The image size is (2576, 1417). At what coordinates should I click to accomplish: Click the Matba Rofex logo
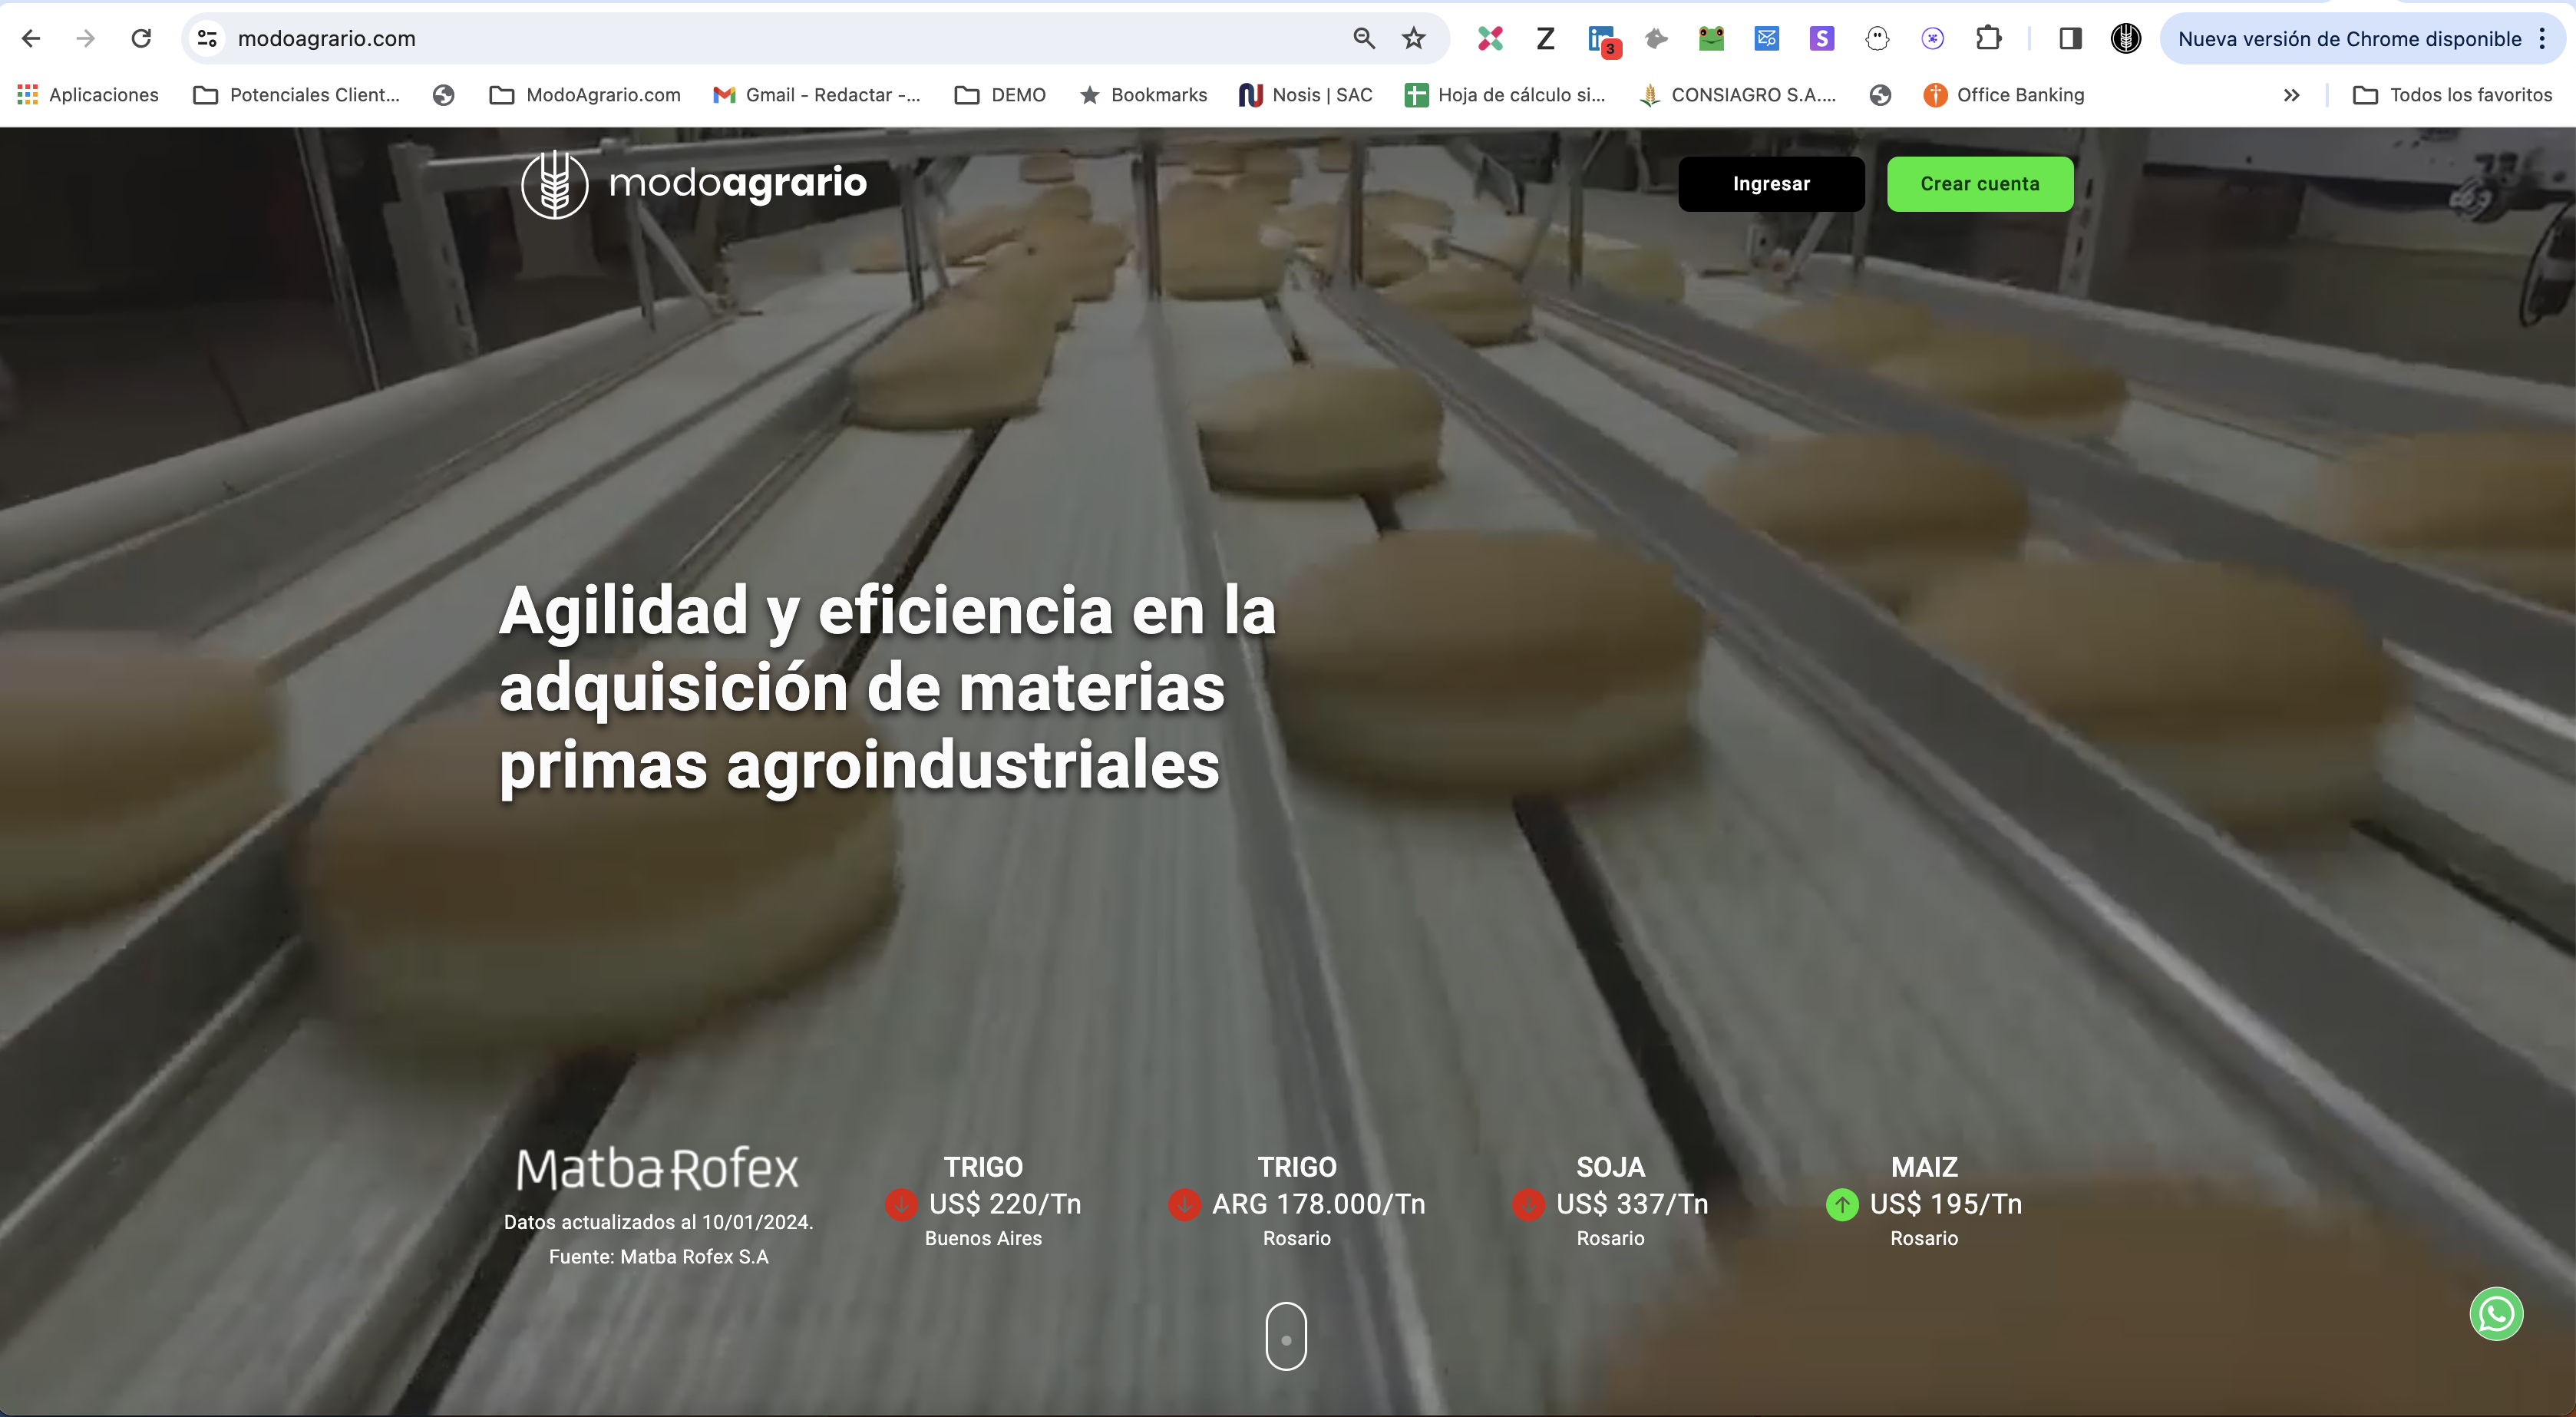(657, 1169)
